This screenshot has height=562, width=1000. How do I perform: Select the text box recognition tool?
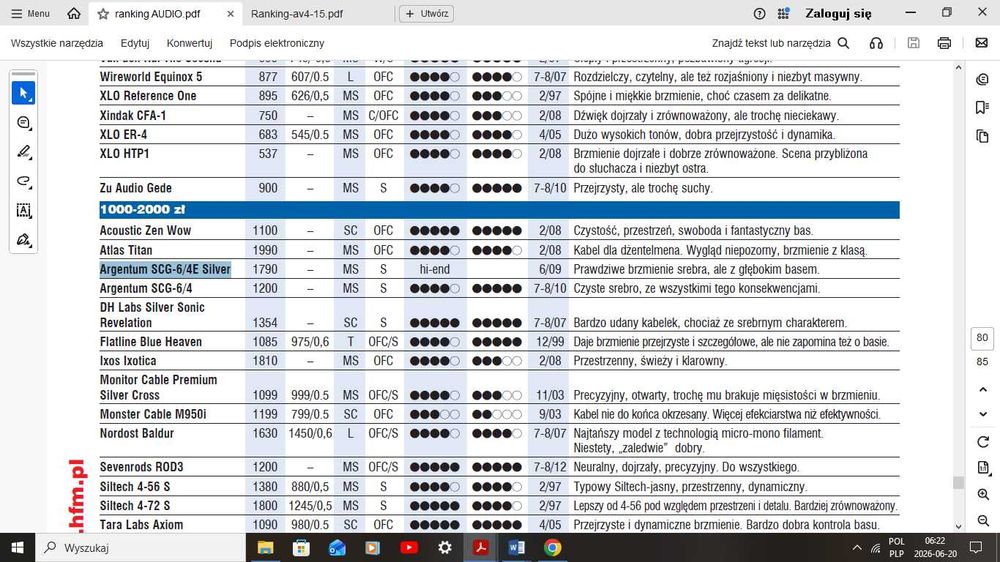[24, 211]
